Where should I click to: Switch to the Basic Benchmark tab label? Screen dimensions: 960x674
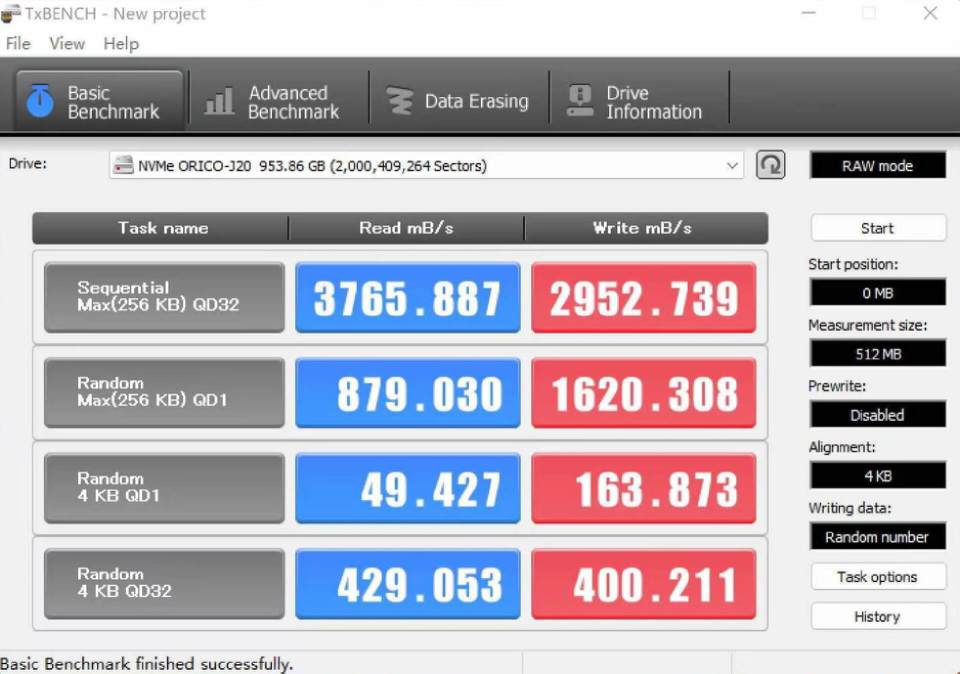pyautogui.click(x=113, y=102)
